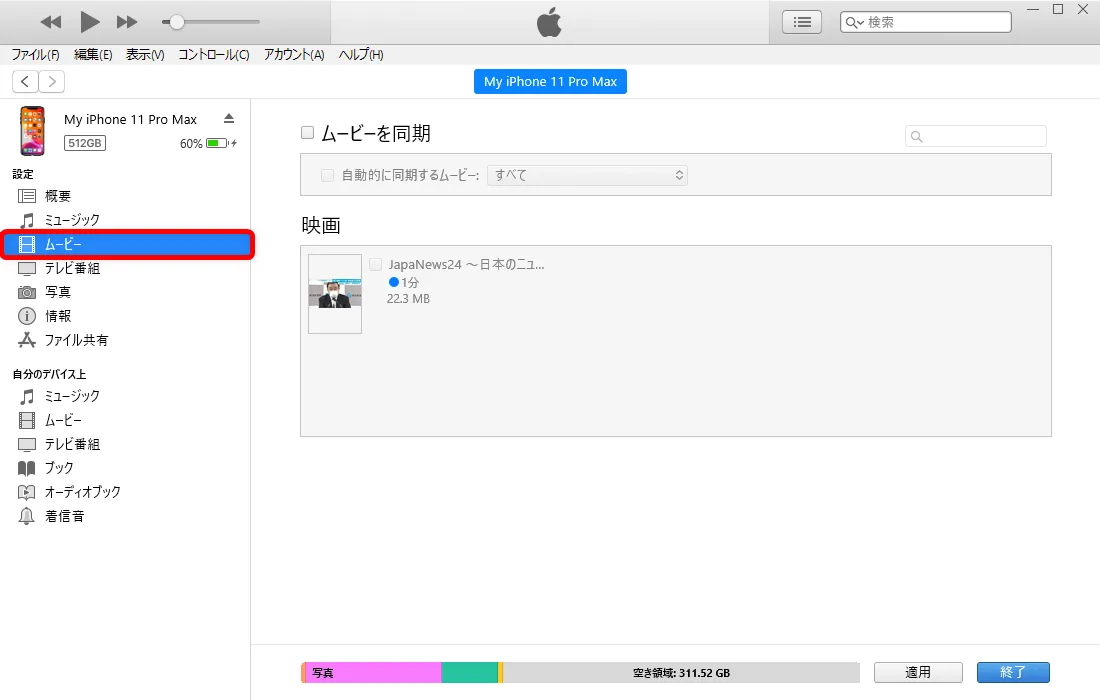
Task: Click the iPhone device thumbnail image
Action: [x=32, y=130]
